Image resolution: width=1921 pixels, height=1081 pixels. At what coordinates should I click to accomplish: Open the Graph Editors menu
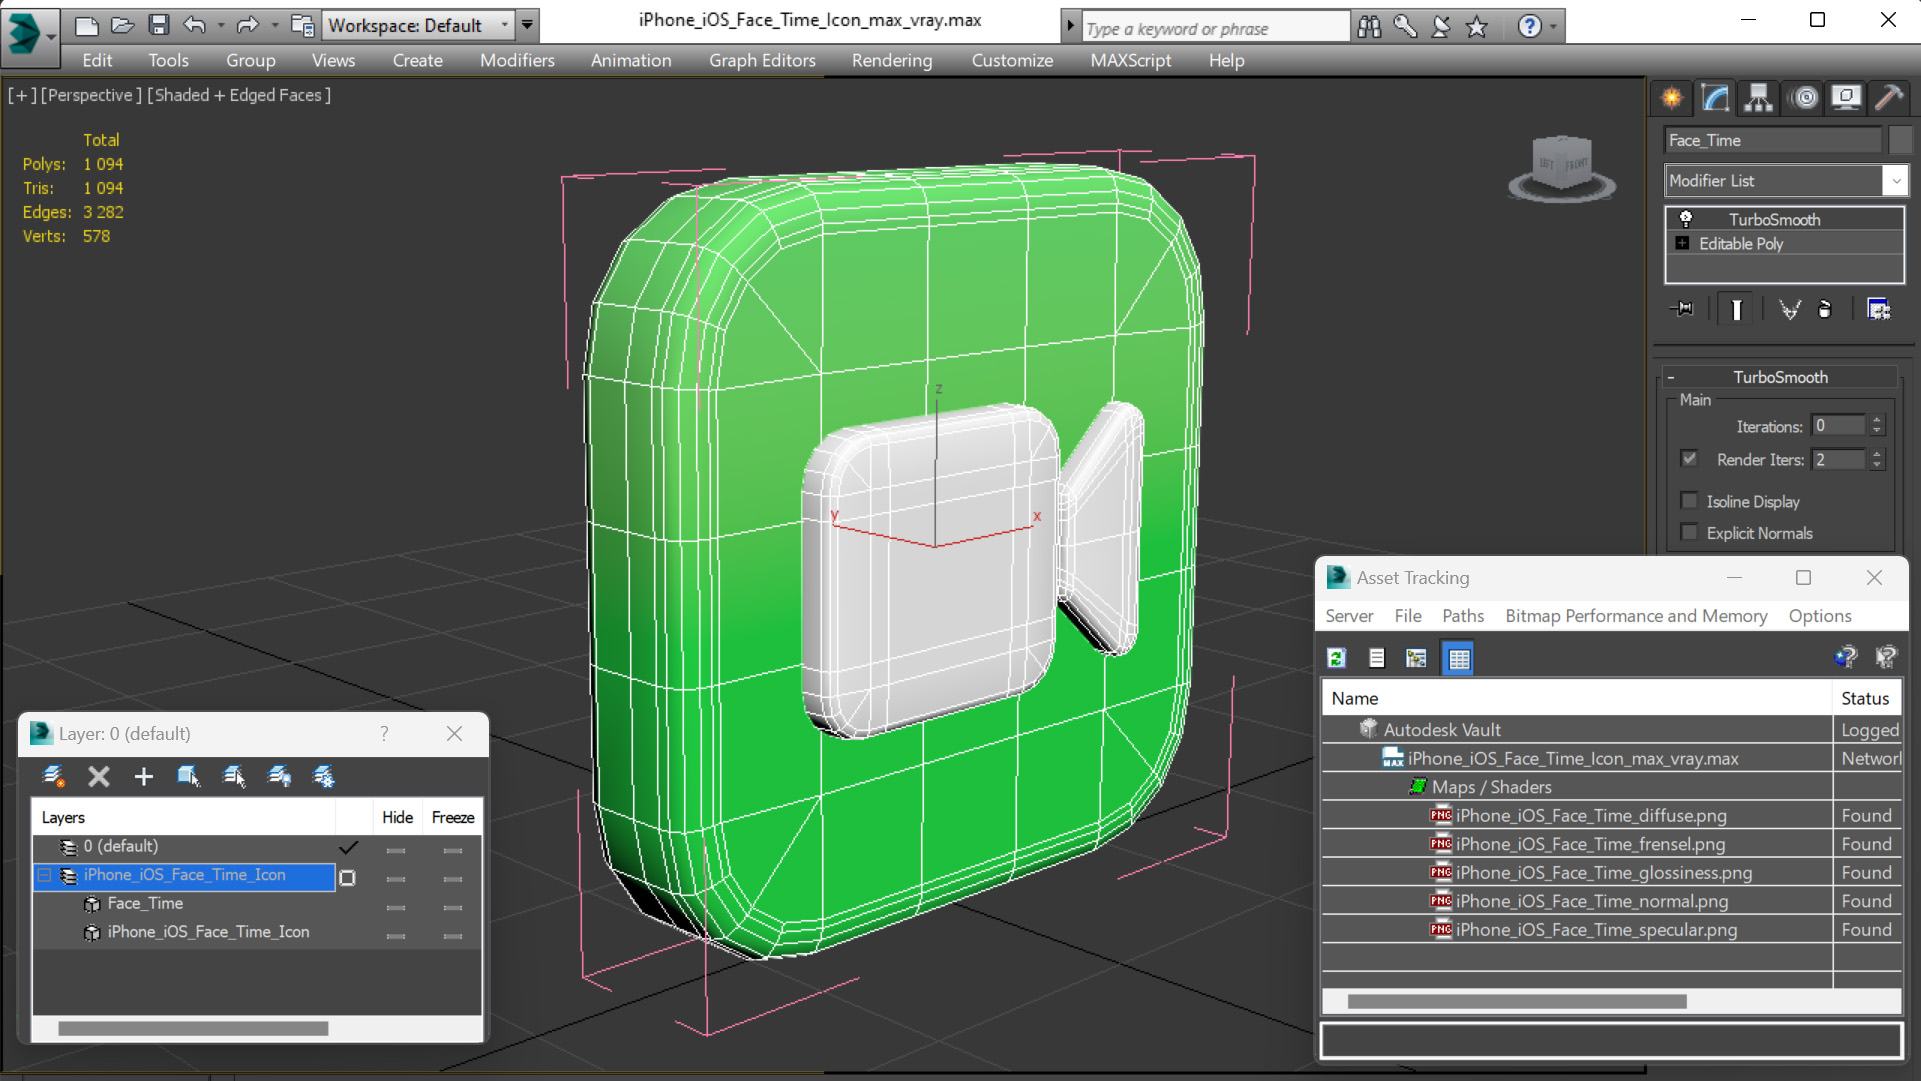tap(762, 61)
